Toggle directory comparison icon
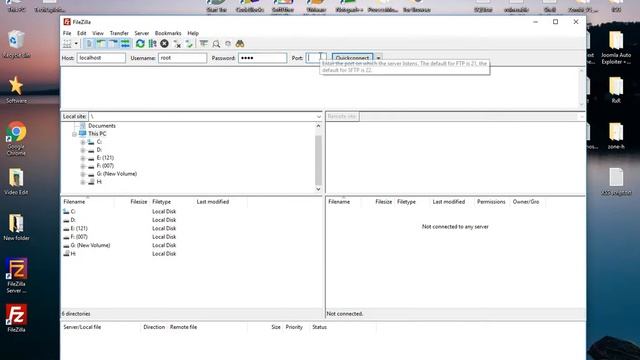 216,44
